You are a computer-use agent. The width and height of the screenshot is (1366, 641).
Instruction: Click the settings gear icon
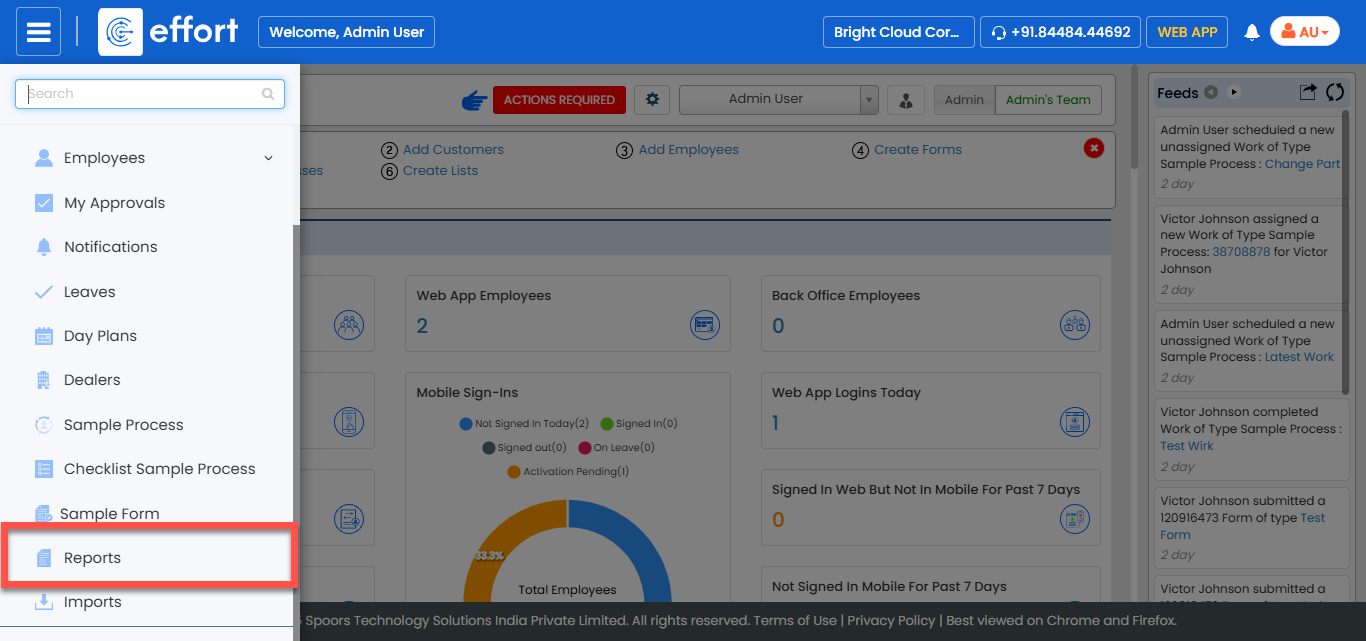click(x=653, y=99)
